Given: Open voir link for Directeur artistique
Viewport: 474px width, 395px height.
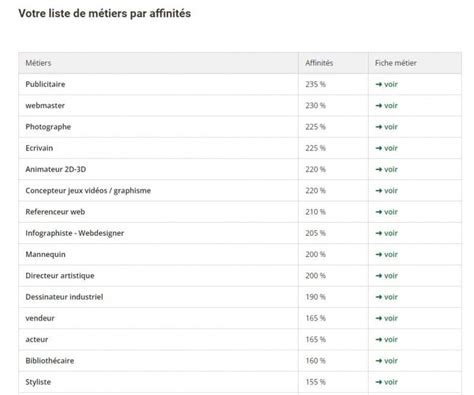Looking at the screenshot, I should pos(387,276).
